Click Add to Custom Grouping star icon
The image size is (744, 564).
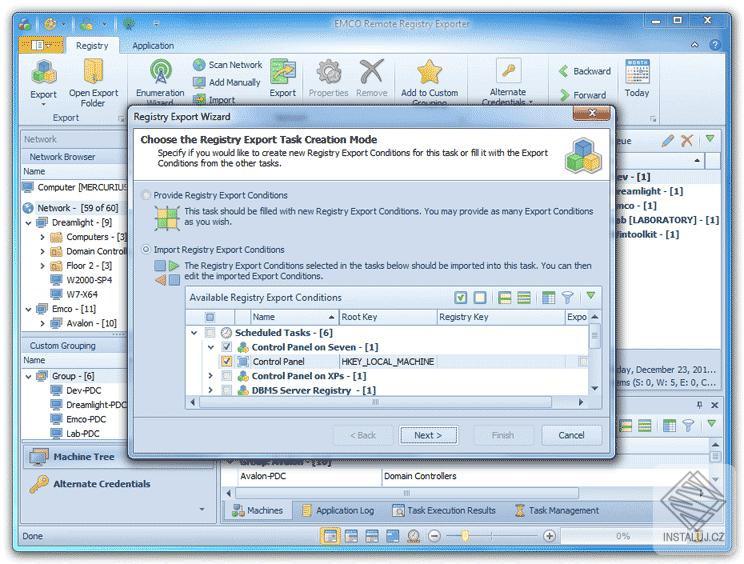(429, 72)
